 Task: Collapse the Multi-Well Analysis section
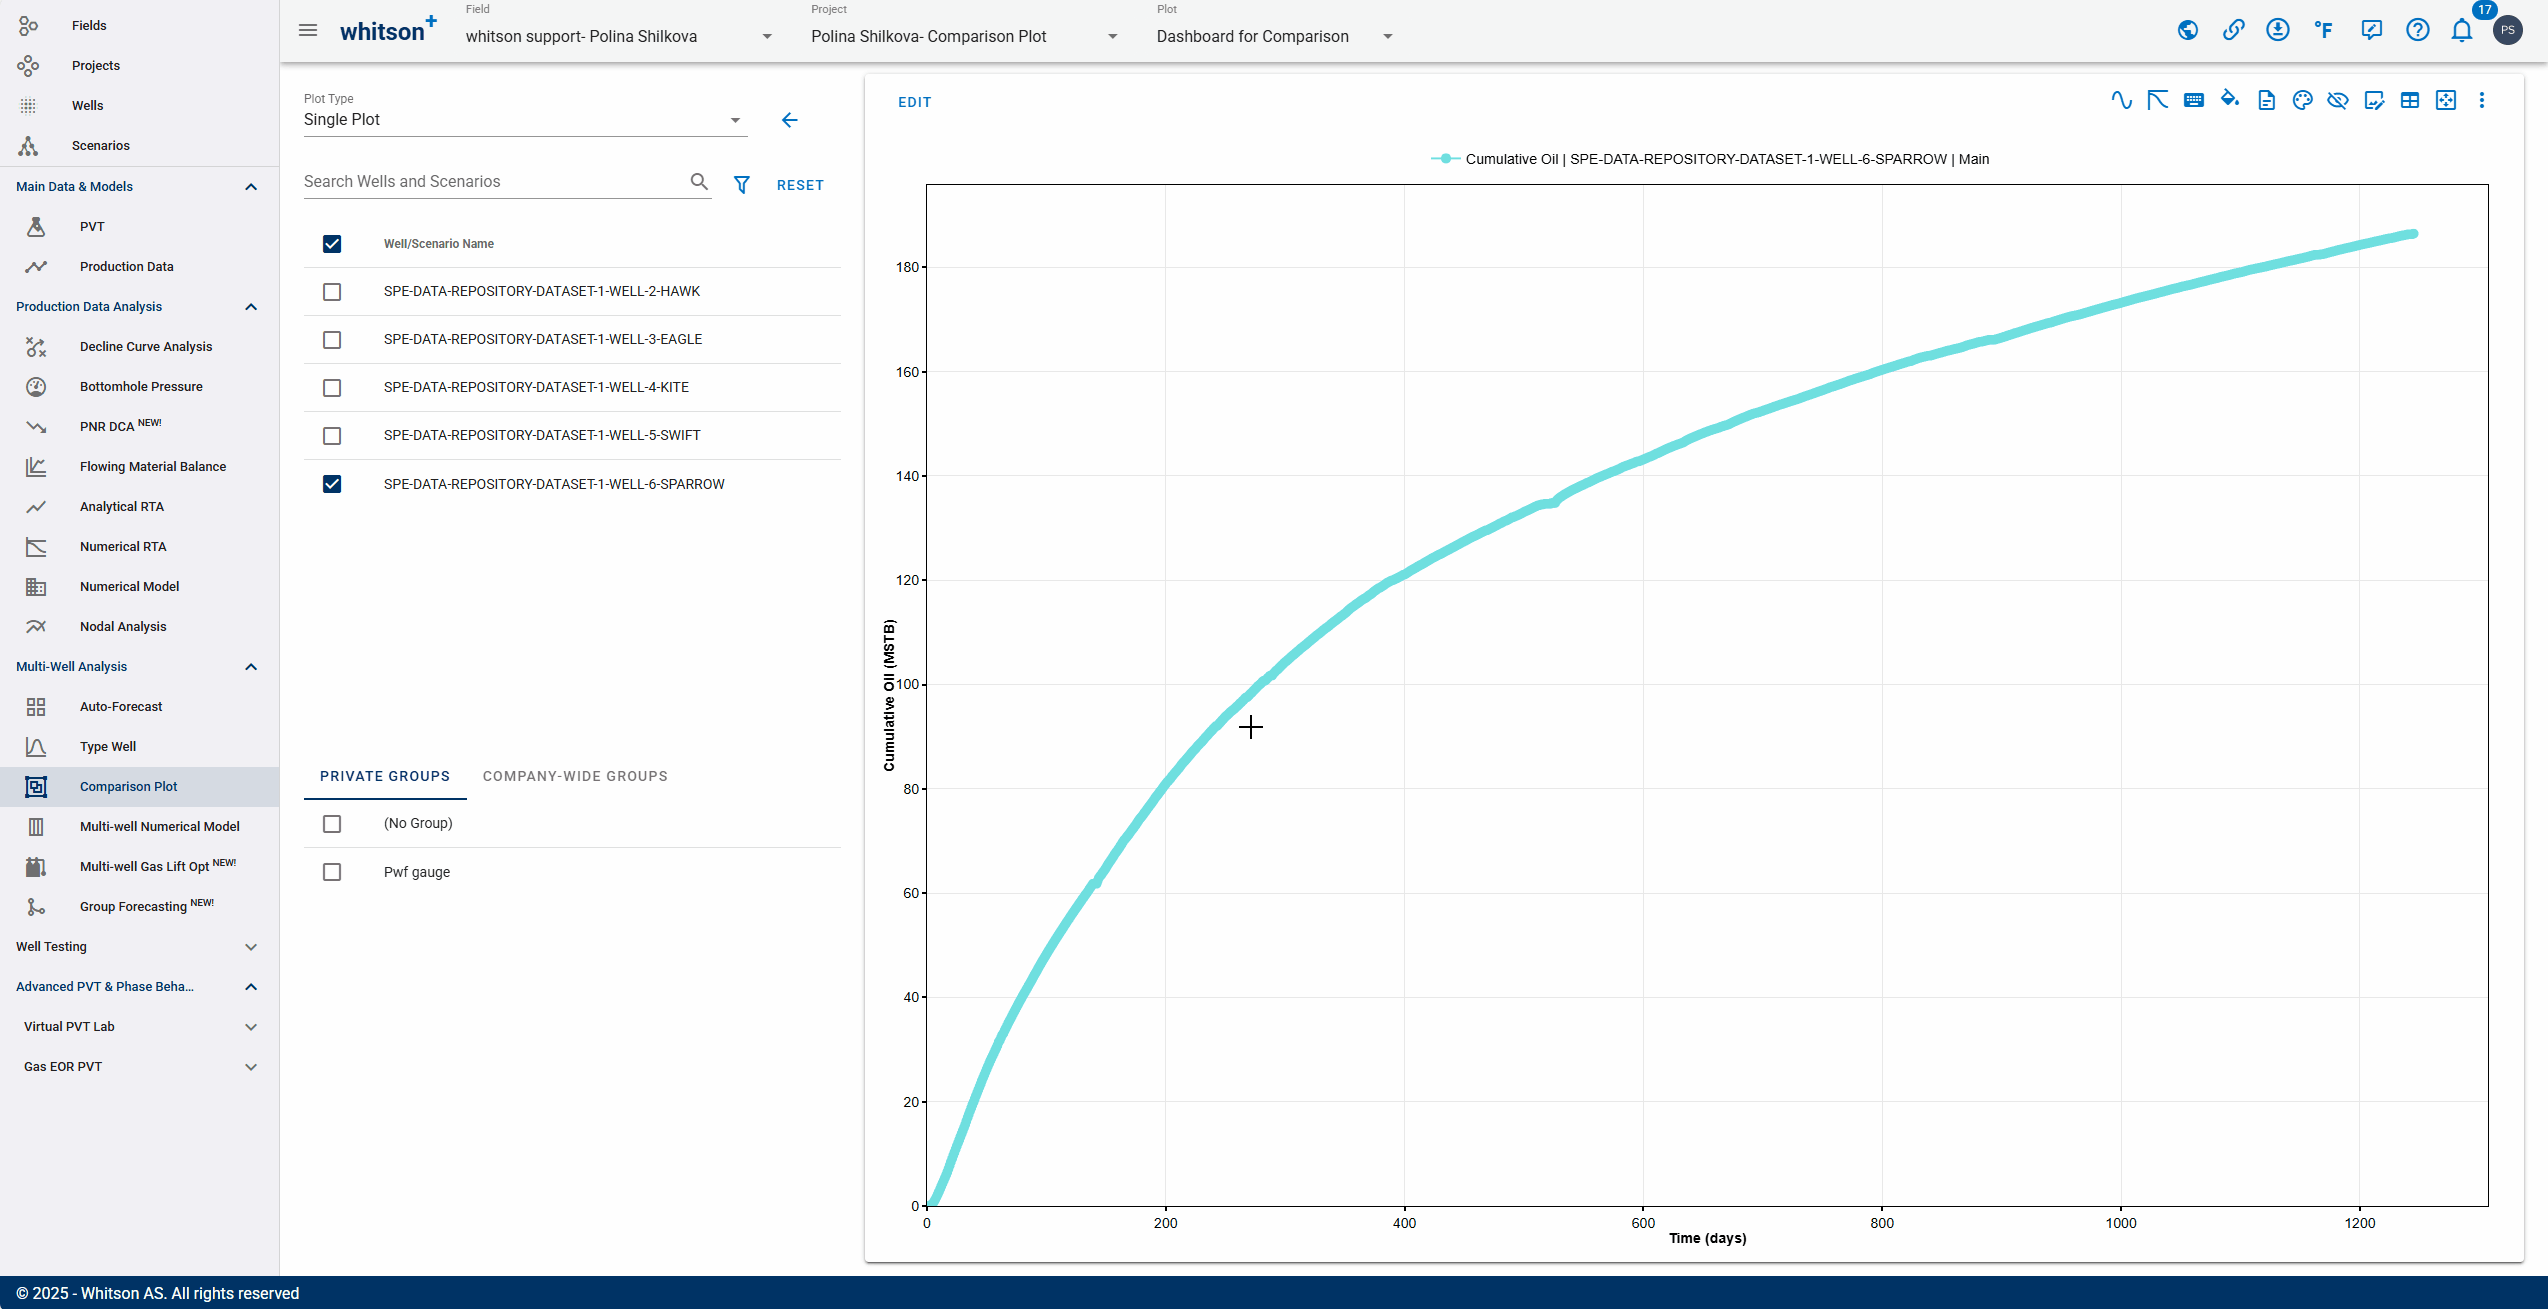[x=251, y=667]
